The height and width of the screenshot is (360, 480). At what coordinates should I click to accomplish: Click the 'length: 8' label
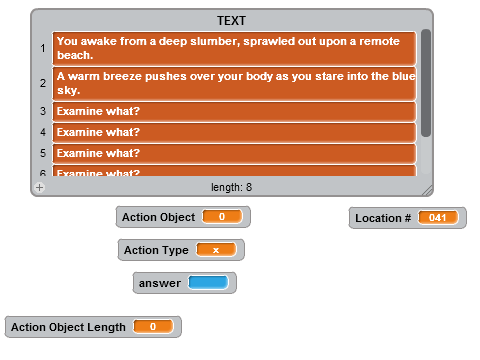pos(231,187)
